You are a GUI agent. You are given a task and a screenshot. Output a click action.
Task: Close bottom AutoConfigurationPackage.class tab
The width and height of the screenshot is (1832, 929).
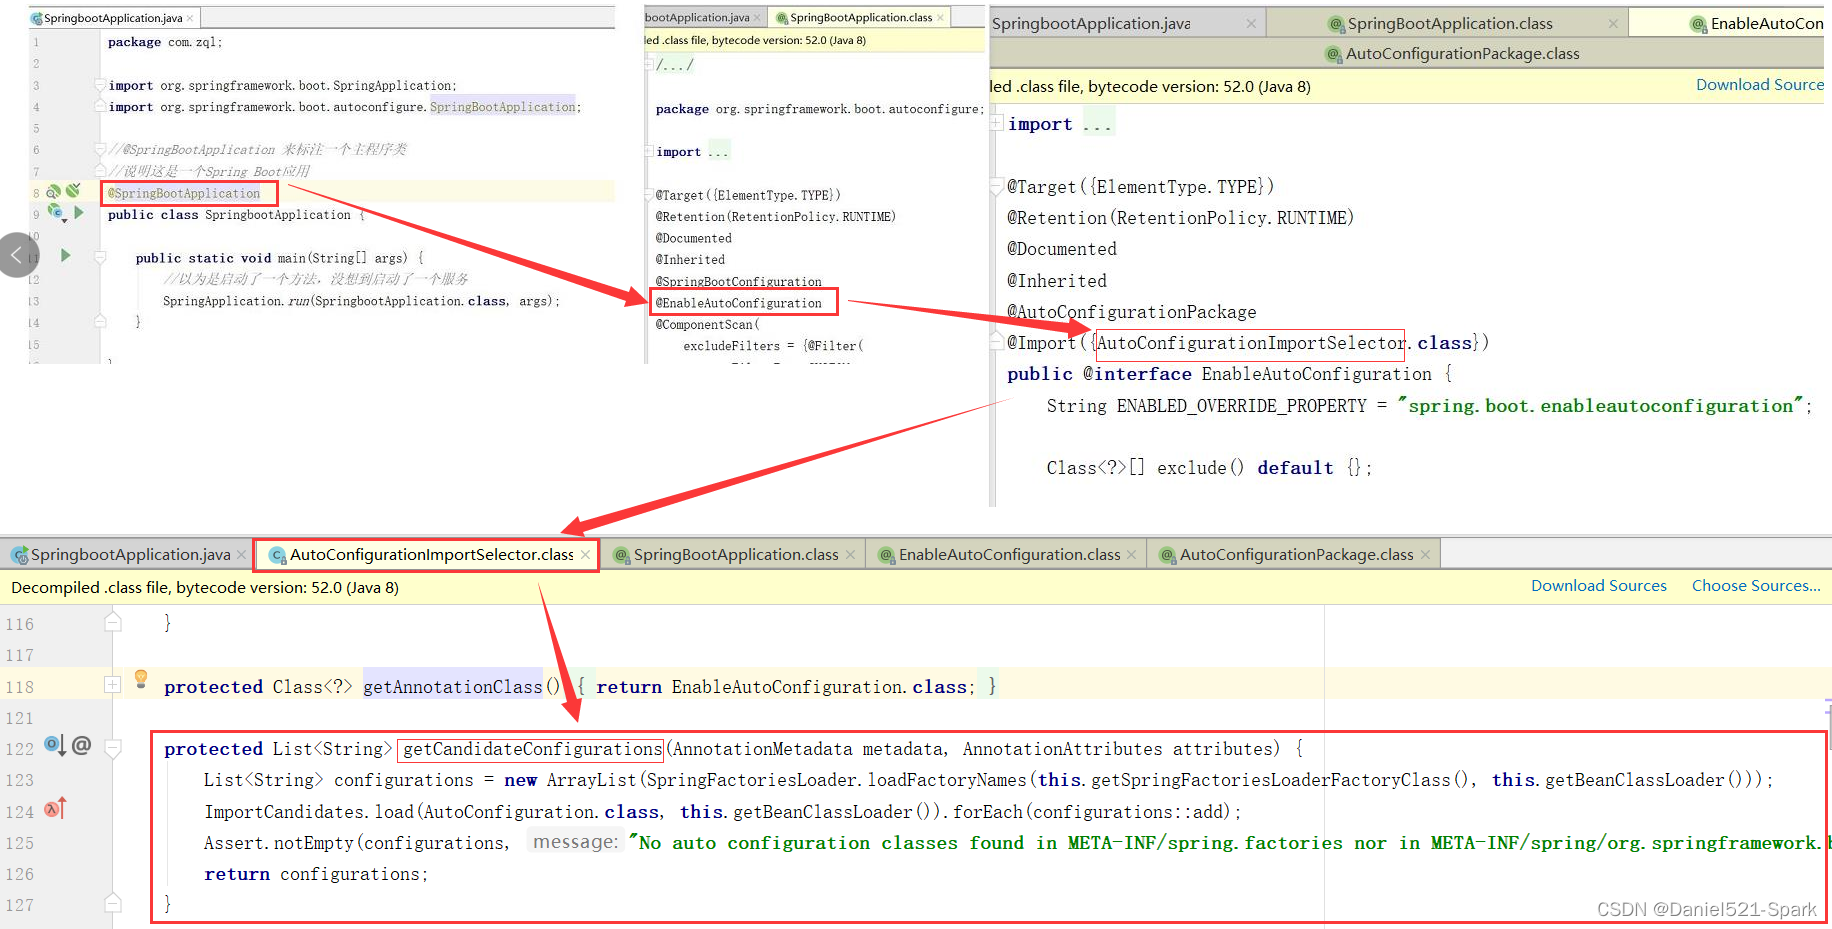[x=1425, y=554]
